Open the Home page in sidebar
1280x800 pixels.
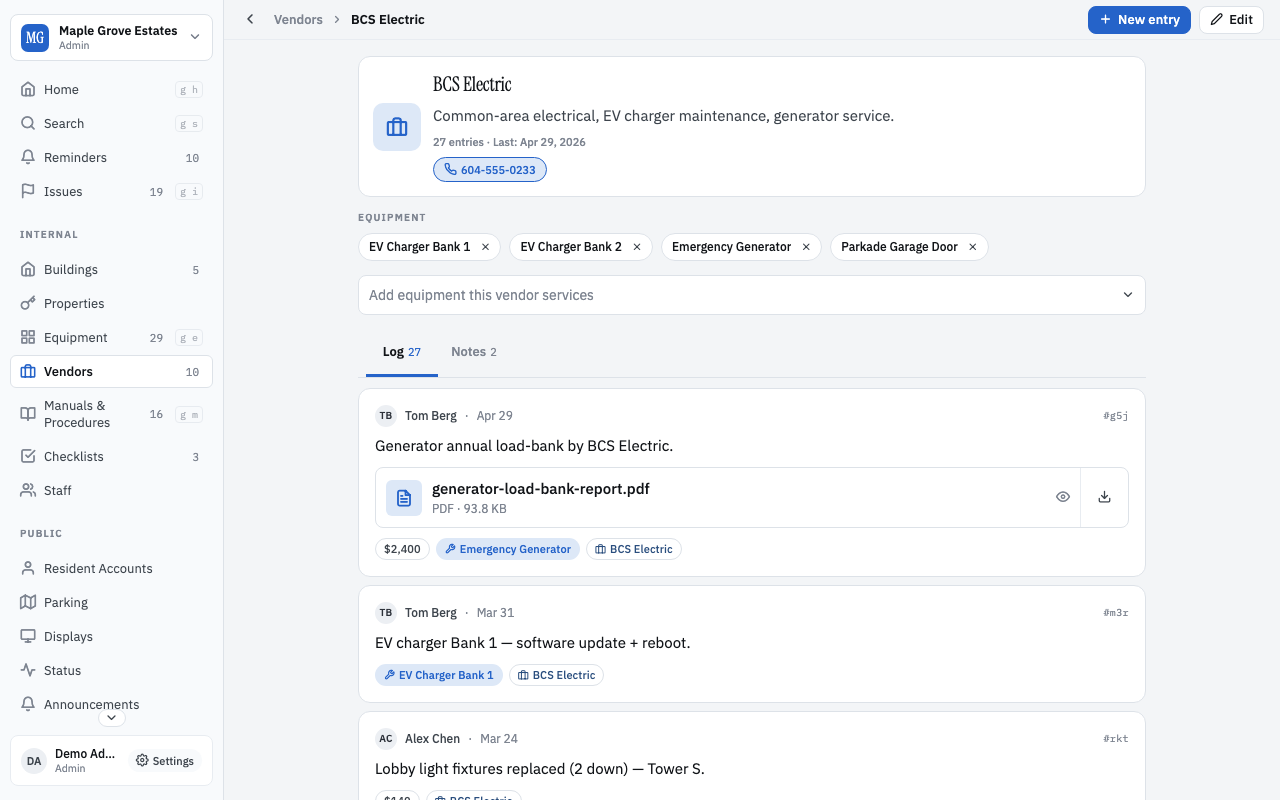tap(111, 89)
